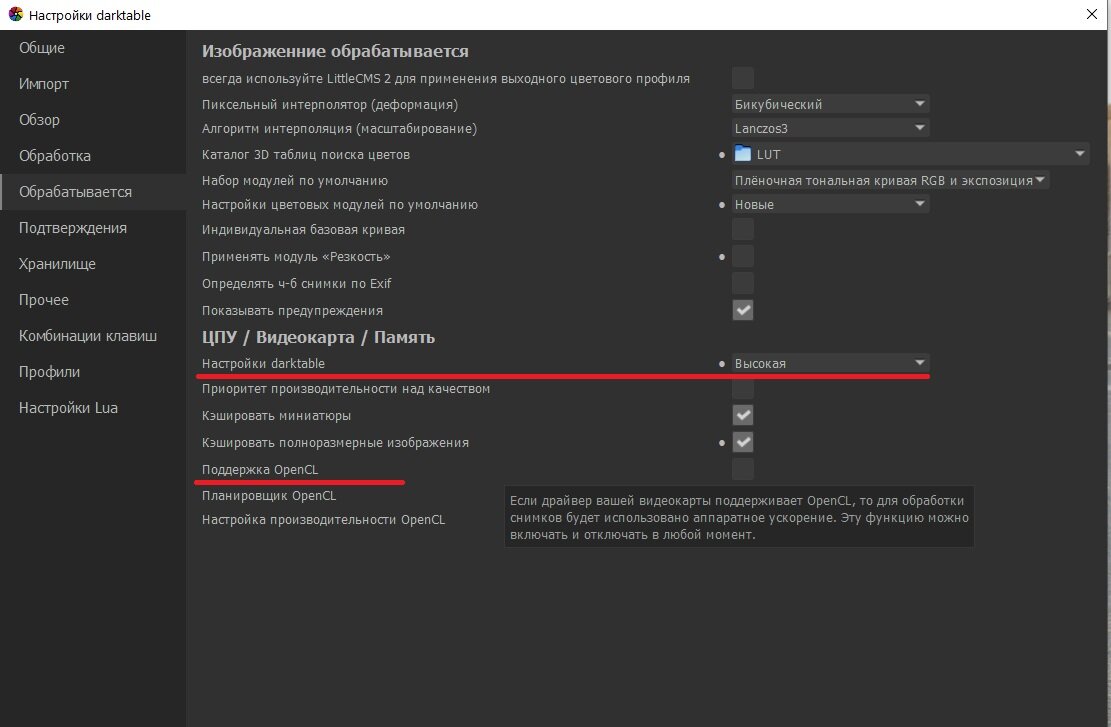
Task: Click the darktable app icon in title bar
Action: point(15,14)
